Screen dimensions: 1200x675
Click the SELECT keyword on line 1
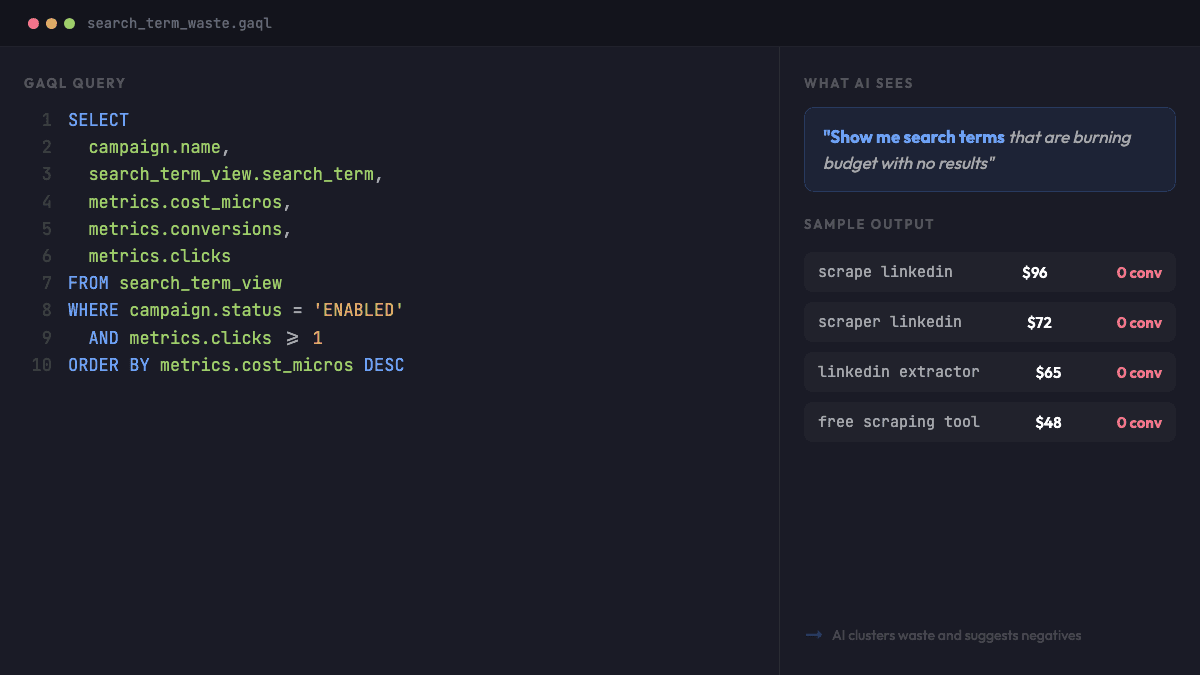coord(98,119)
